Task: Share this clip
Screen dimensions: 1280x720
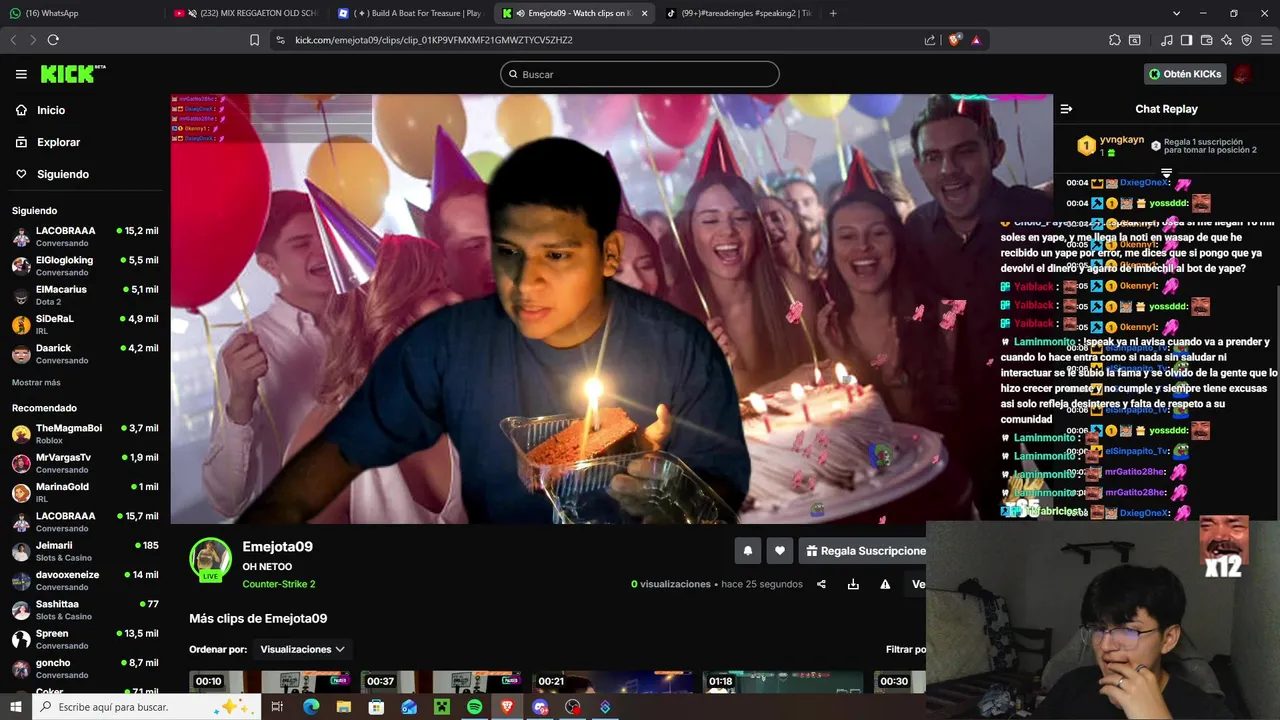Action: [821, 584]
